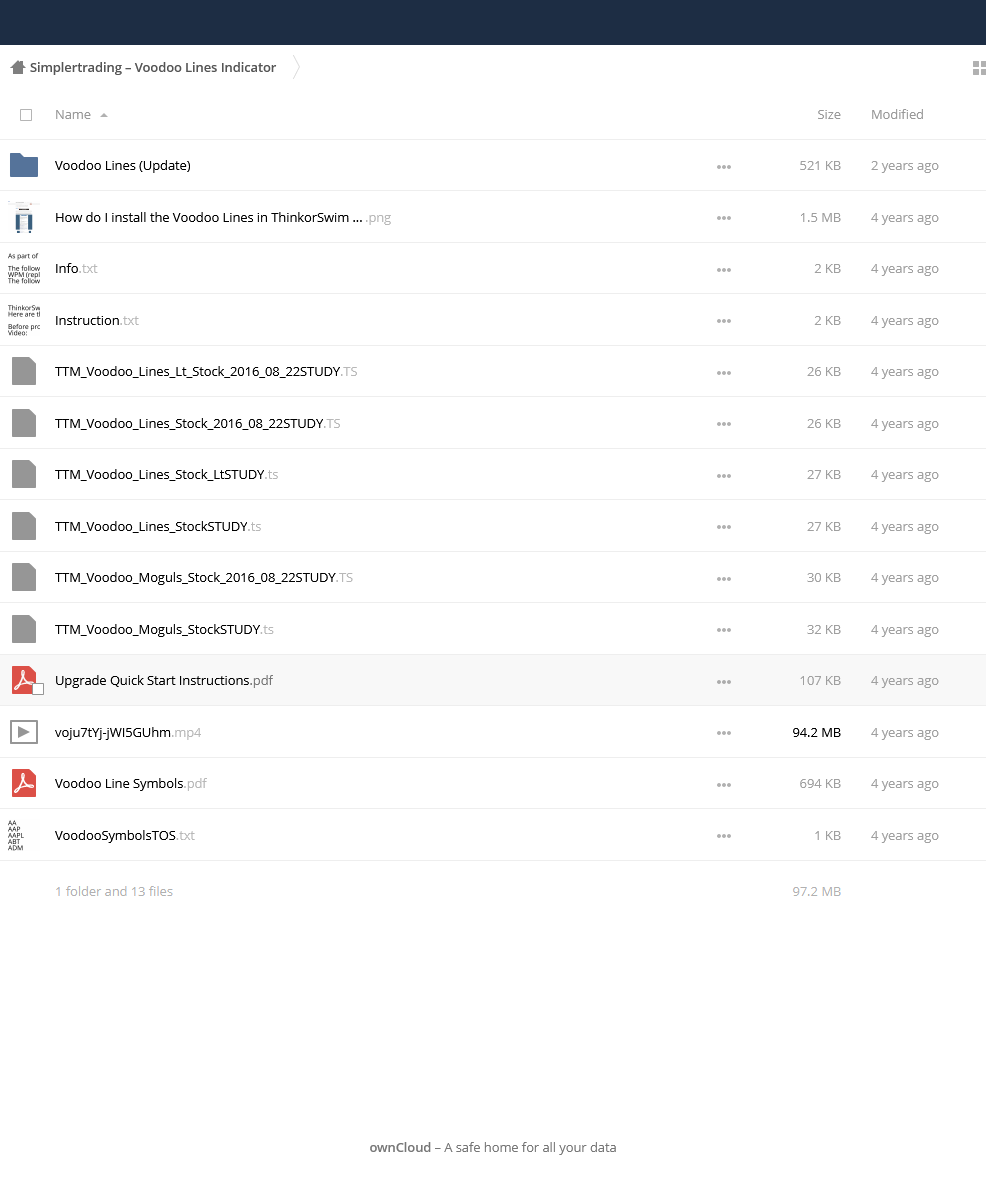Viewport: 986px width, 1177px height.
Task: Click the "1 folder and 13 files" summary
Action: point(114,891)
